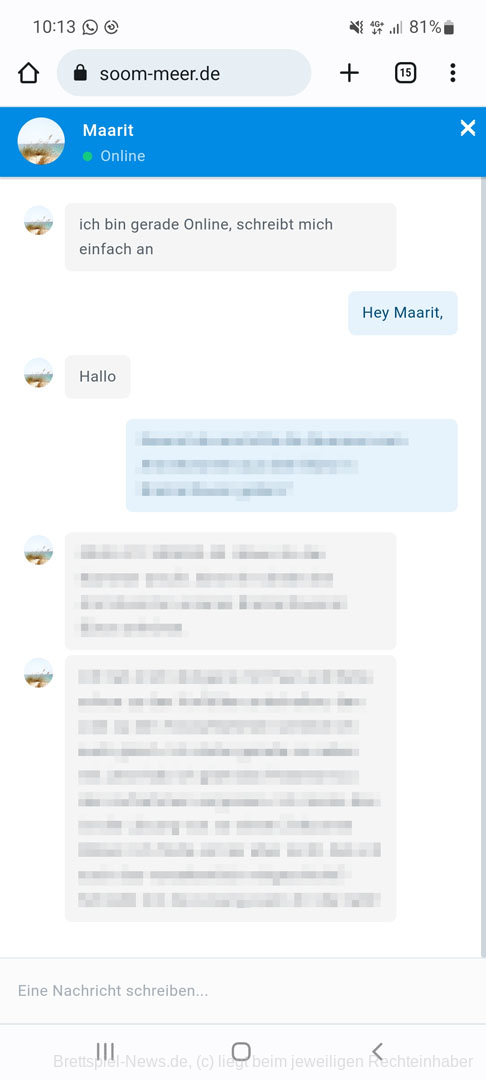
Task: Open the tab switcher showing 15 tabs
Action: pyautogui.click(x=405, y=73)
